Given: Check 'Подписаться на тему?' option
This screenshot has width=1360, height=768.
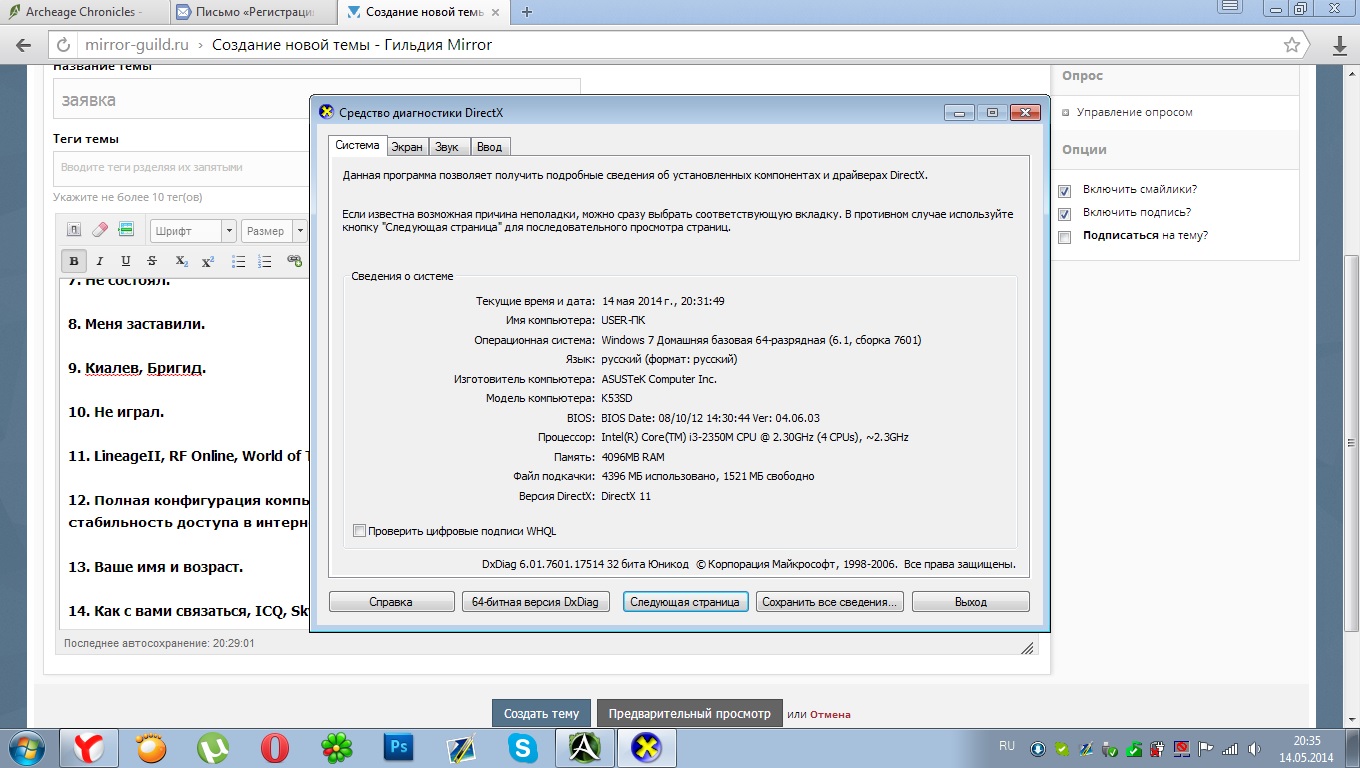Looking at the screenshot, I should click(x=1064, y=237).
